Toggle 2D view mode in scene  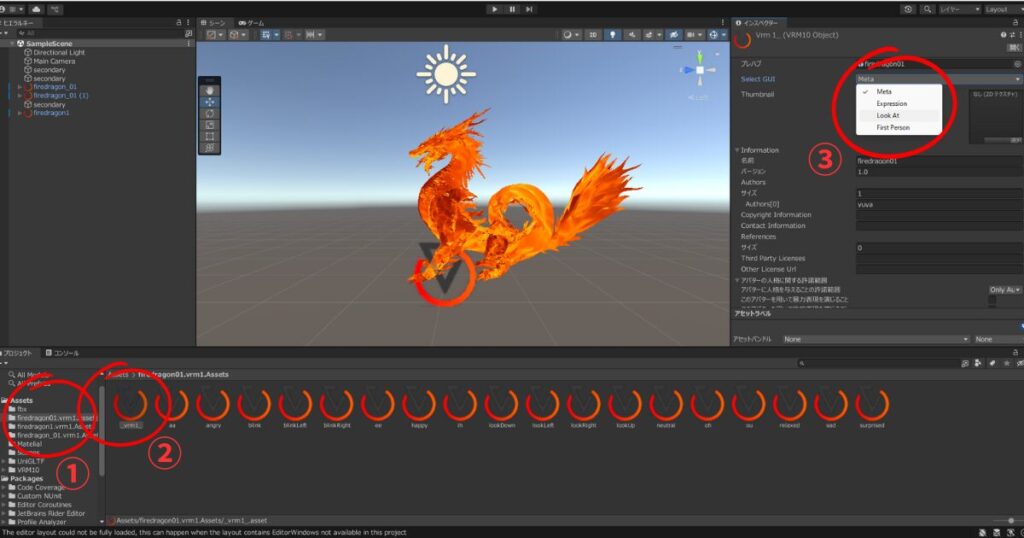(593, 35)
